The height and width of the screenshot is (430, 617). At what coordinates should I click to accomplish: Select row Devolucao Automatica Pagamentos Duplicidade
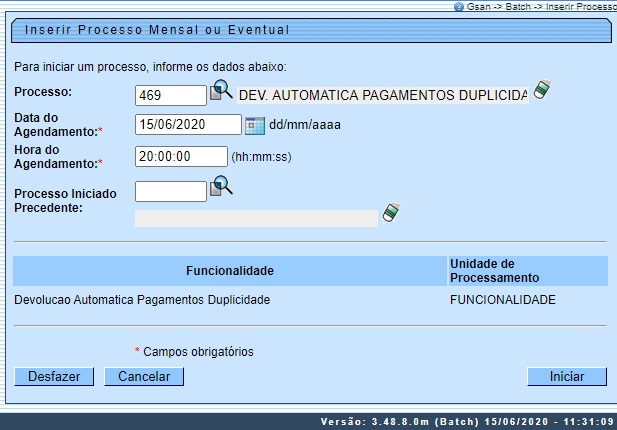pyautogui.click(x=142, y=300)
